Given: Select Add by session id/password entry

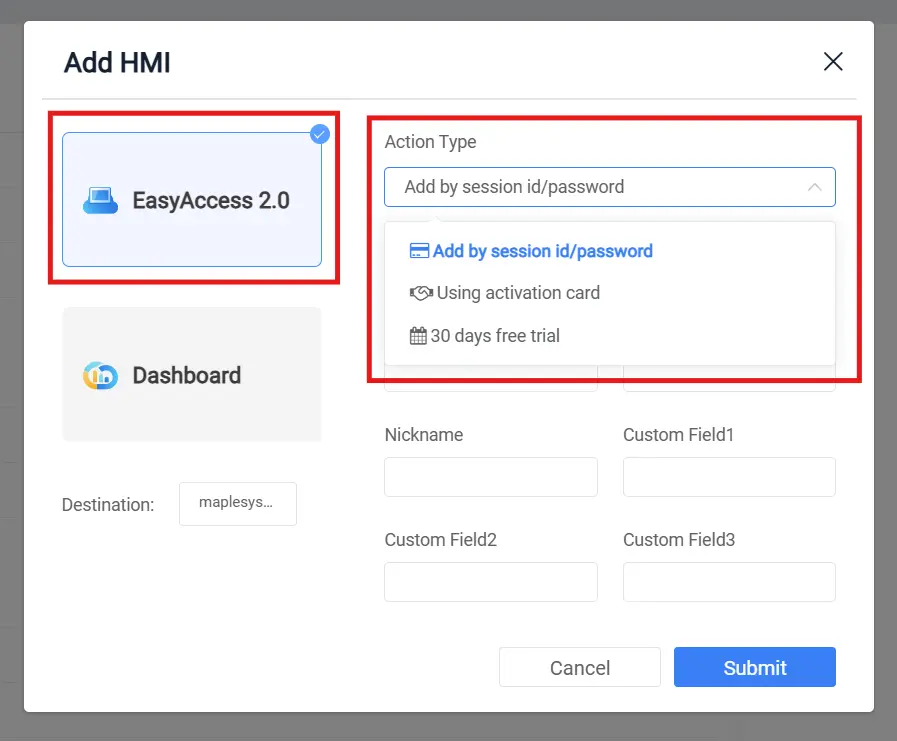Looking at the screenshot, I should point(540,251).
